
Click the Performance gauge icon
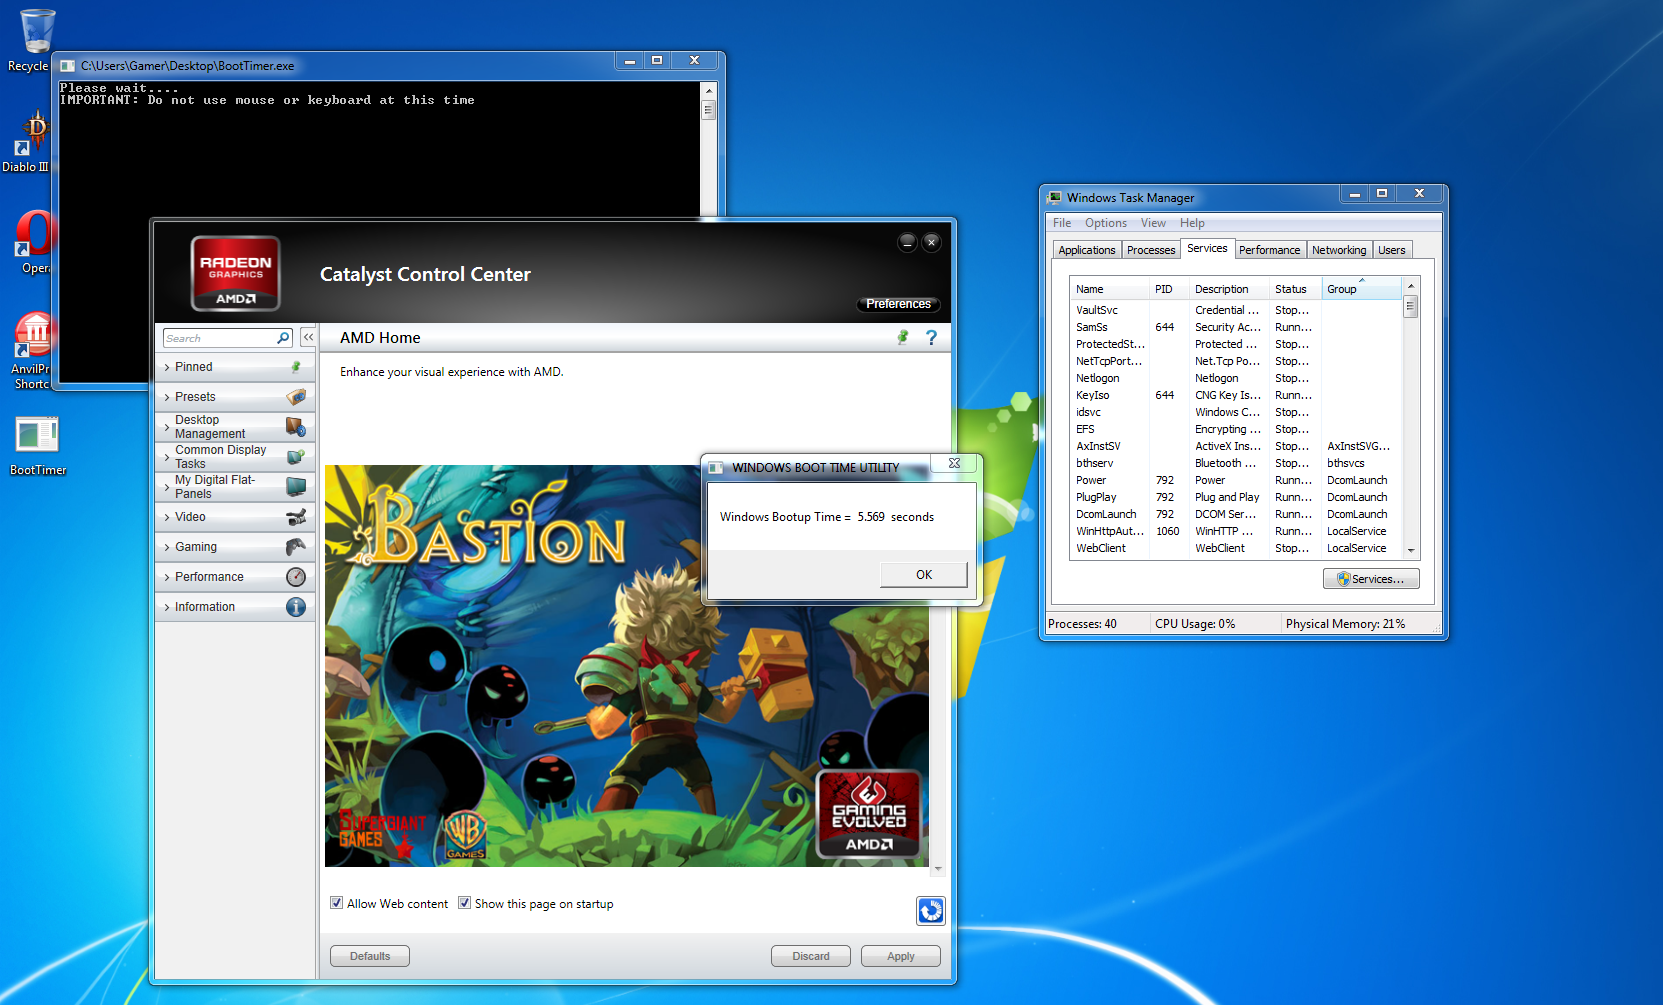coord(296,577)
